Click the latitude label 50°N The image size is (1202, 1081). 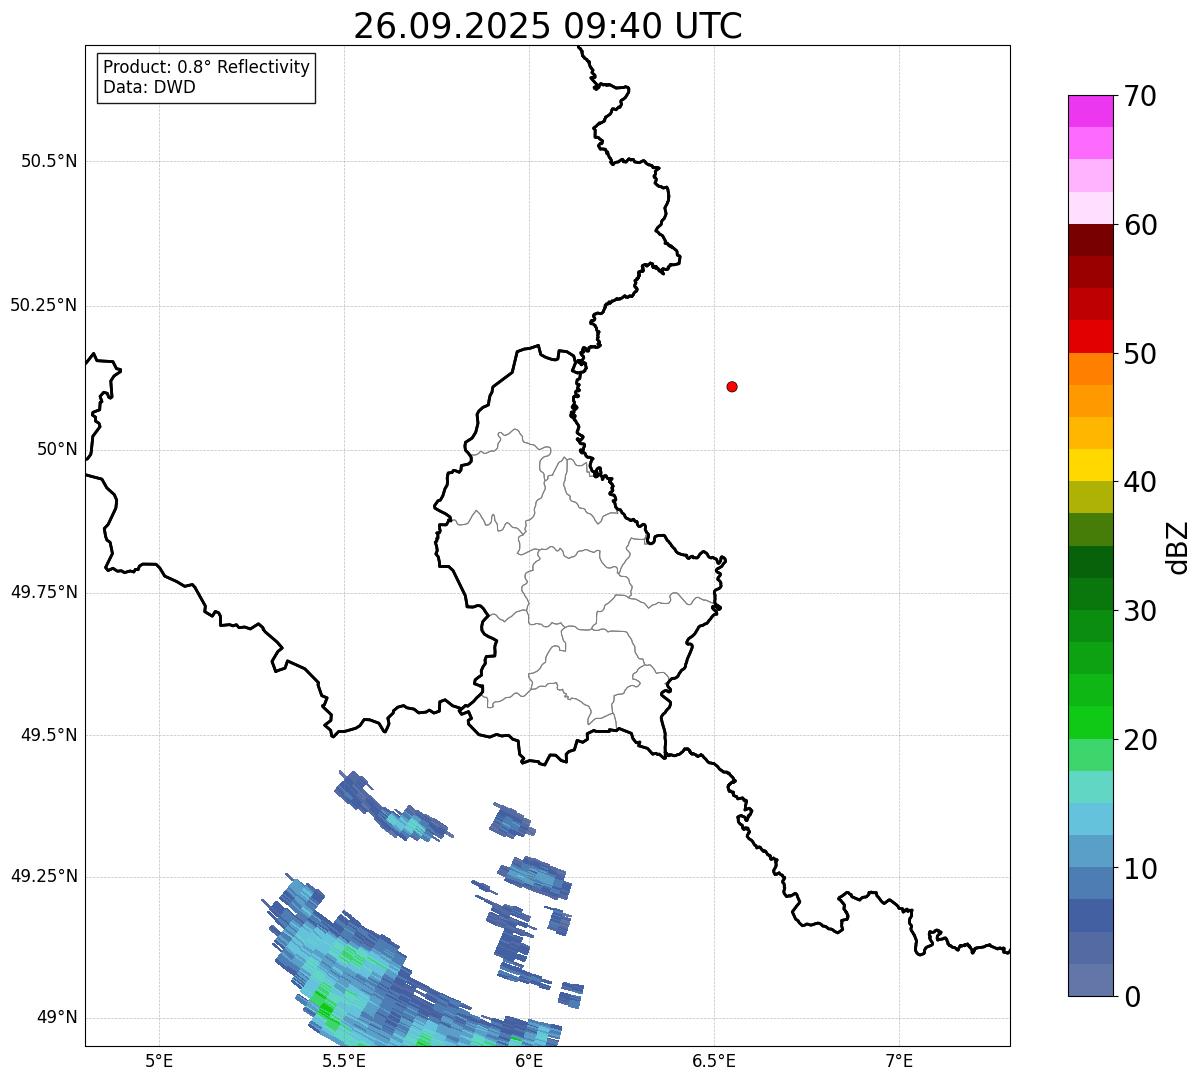57,449
